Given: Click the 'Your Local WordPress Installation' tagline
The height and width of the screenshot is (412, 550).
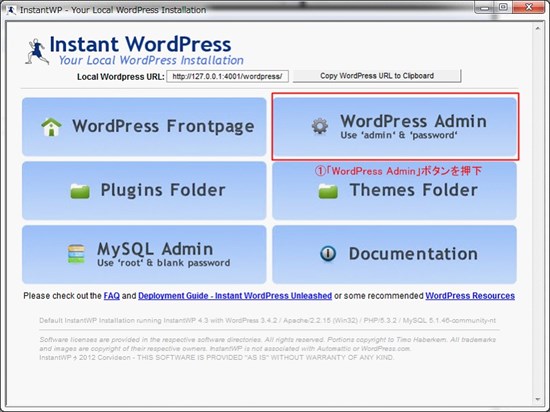Looking at the screenshot, I should pos(151,60).
